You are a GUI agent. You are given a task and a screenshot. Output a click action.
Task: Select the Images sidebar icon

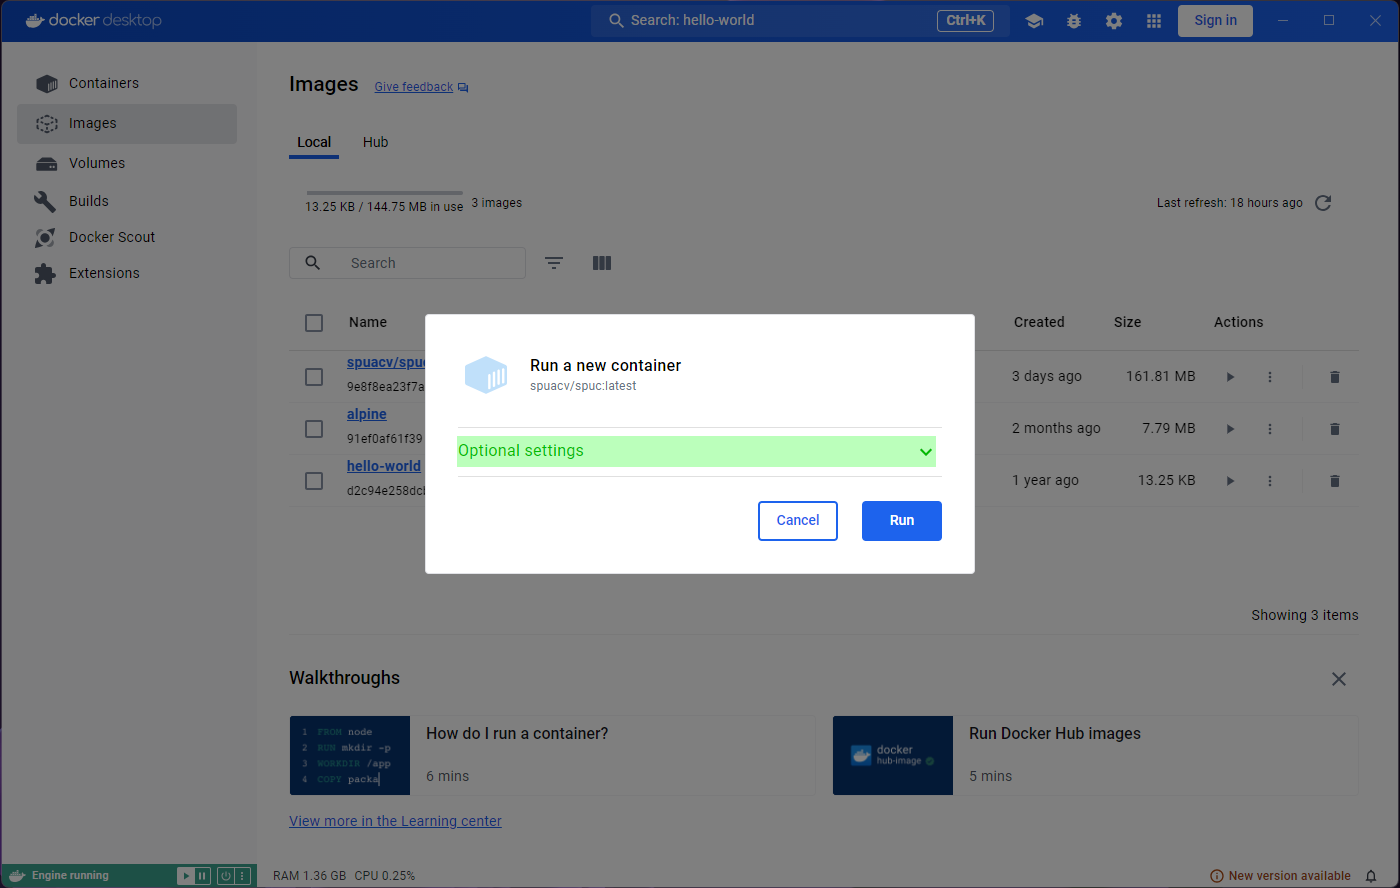pos(46,124)
